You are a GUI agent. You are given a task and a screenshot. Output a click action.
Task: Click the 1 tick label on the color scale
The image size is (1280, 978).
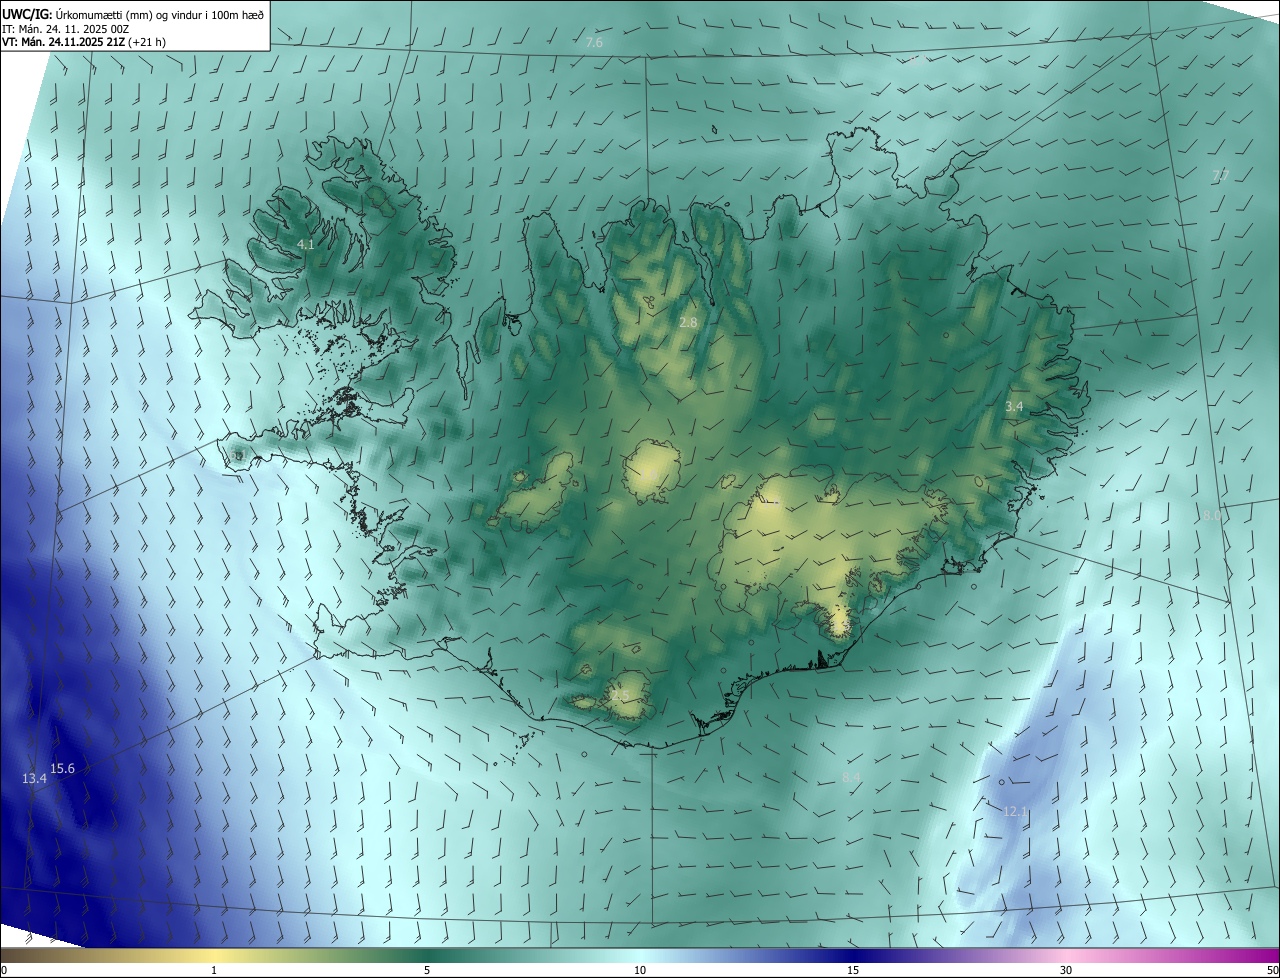(x=215, y=970)
